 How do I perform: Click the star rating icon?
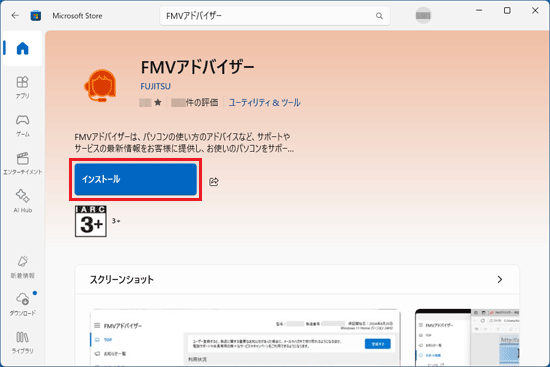click(x=158, y=102)
